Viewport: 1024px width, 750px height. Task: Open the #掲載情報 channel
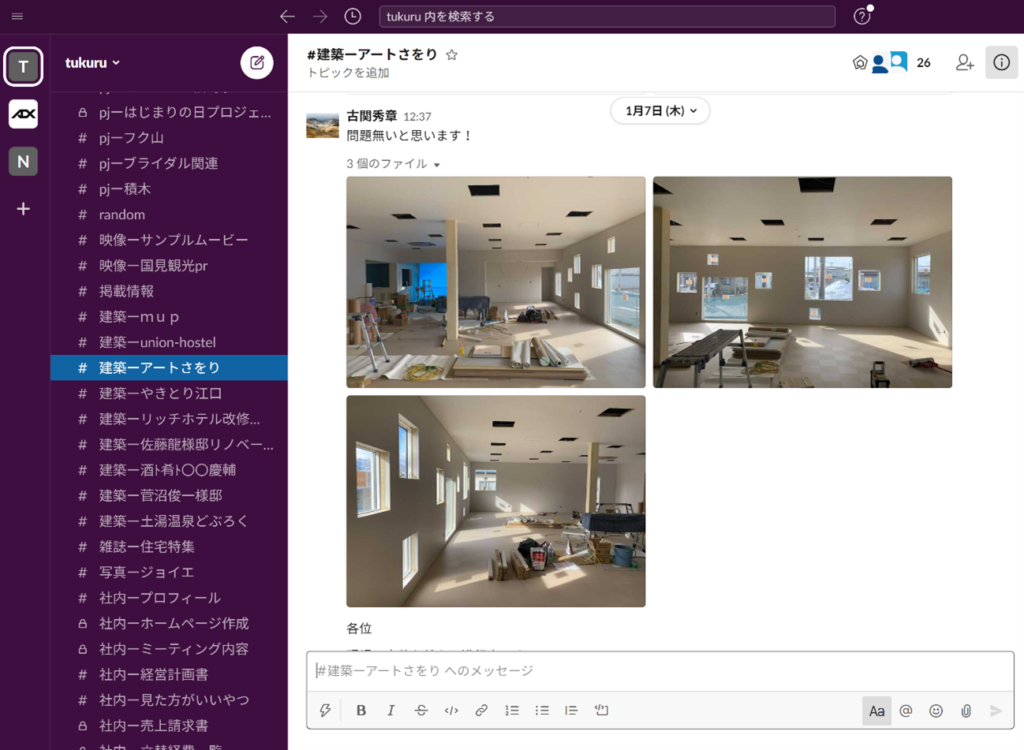click(122, 291)
